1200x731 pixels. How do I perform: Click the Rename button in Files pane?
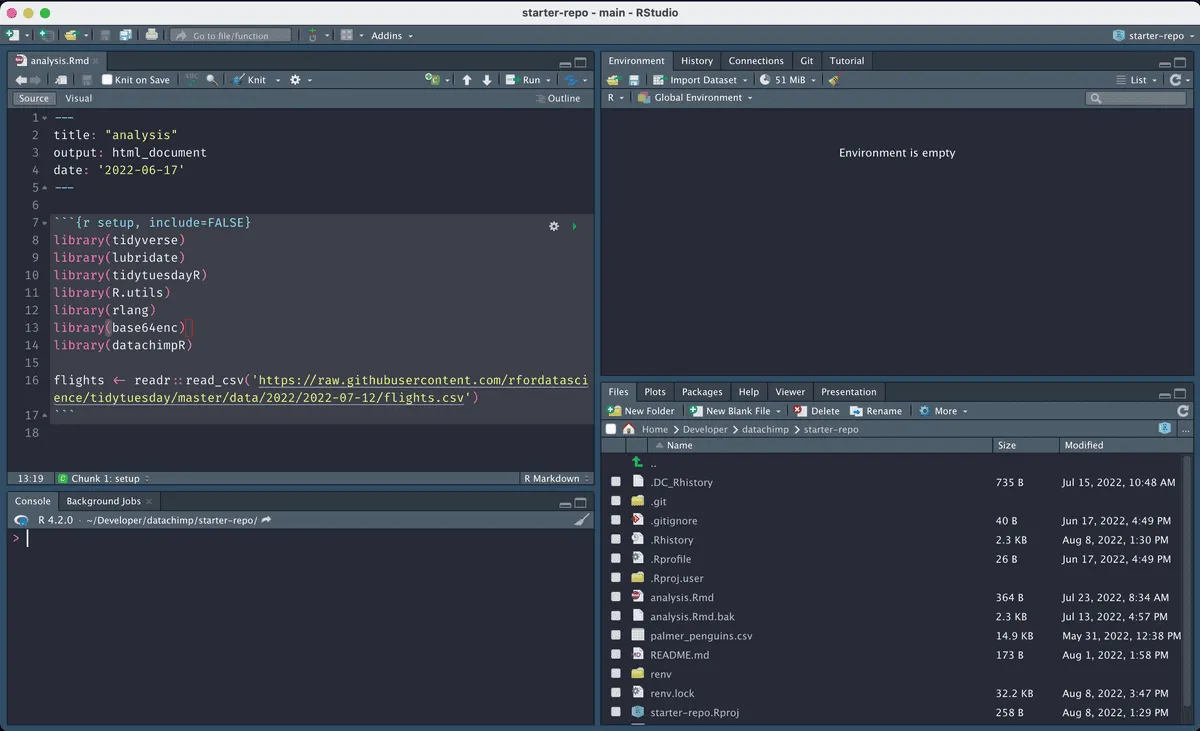coord(876,411)
